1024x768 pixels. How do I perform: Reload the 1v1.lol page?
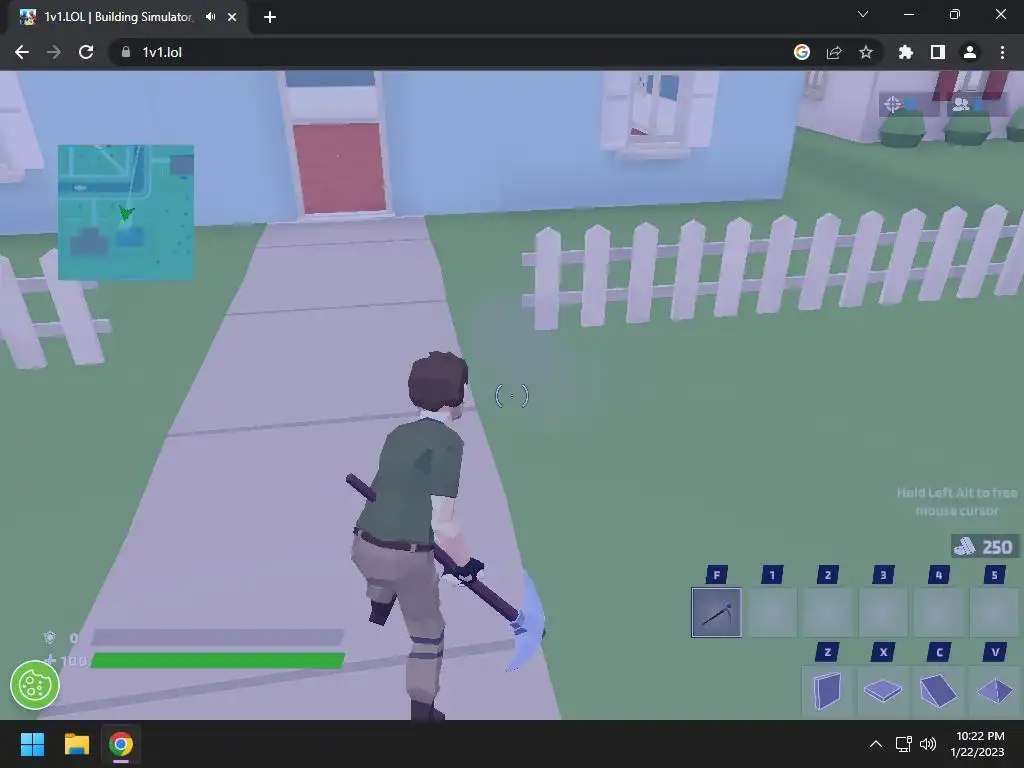tap(86, 52)
